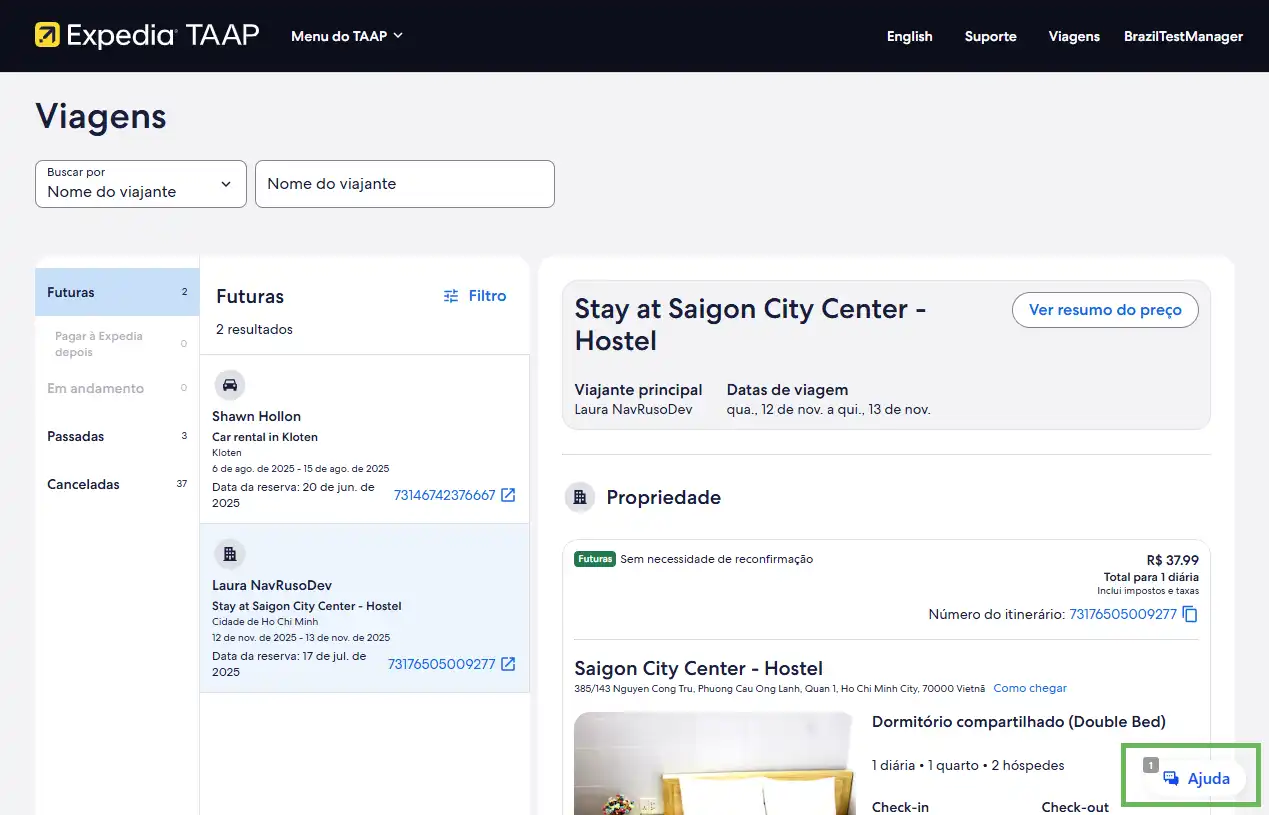Select the Passadas tab
The width and height of the screenshot is (1269, 815).
click(x=117, y=436)
